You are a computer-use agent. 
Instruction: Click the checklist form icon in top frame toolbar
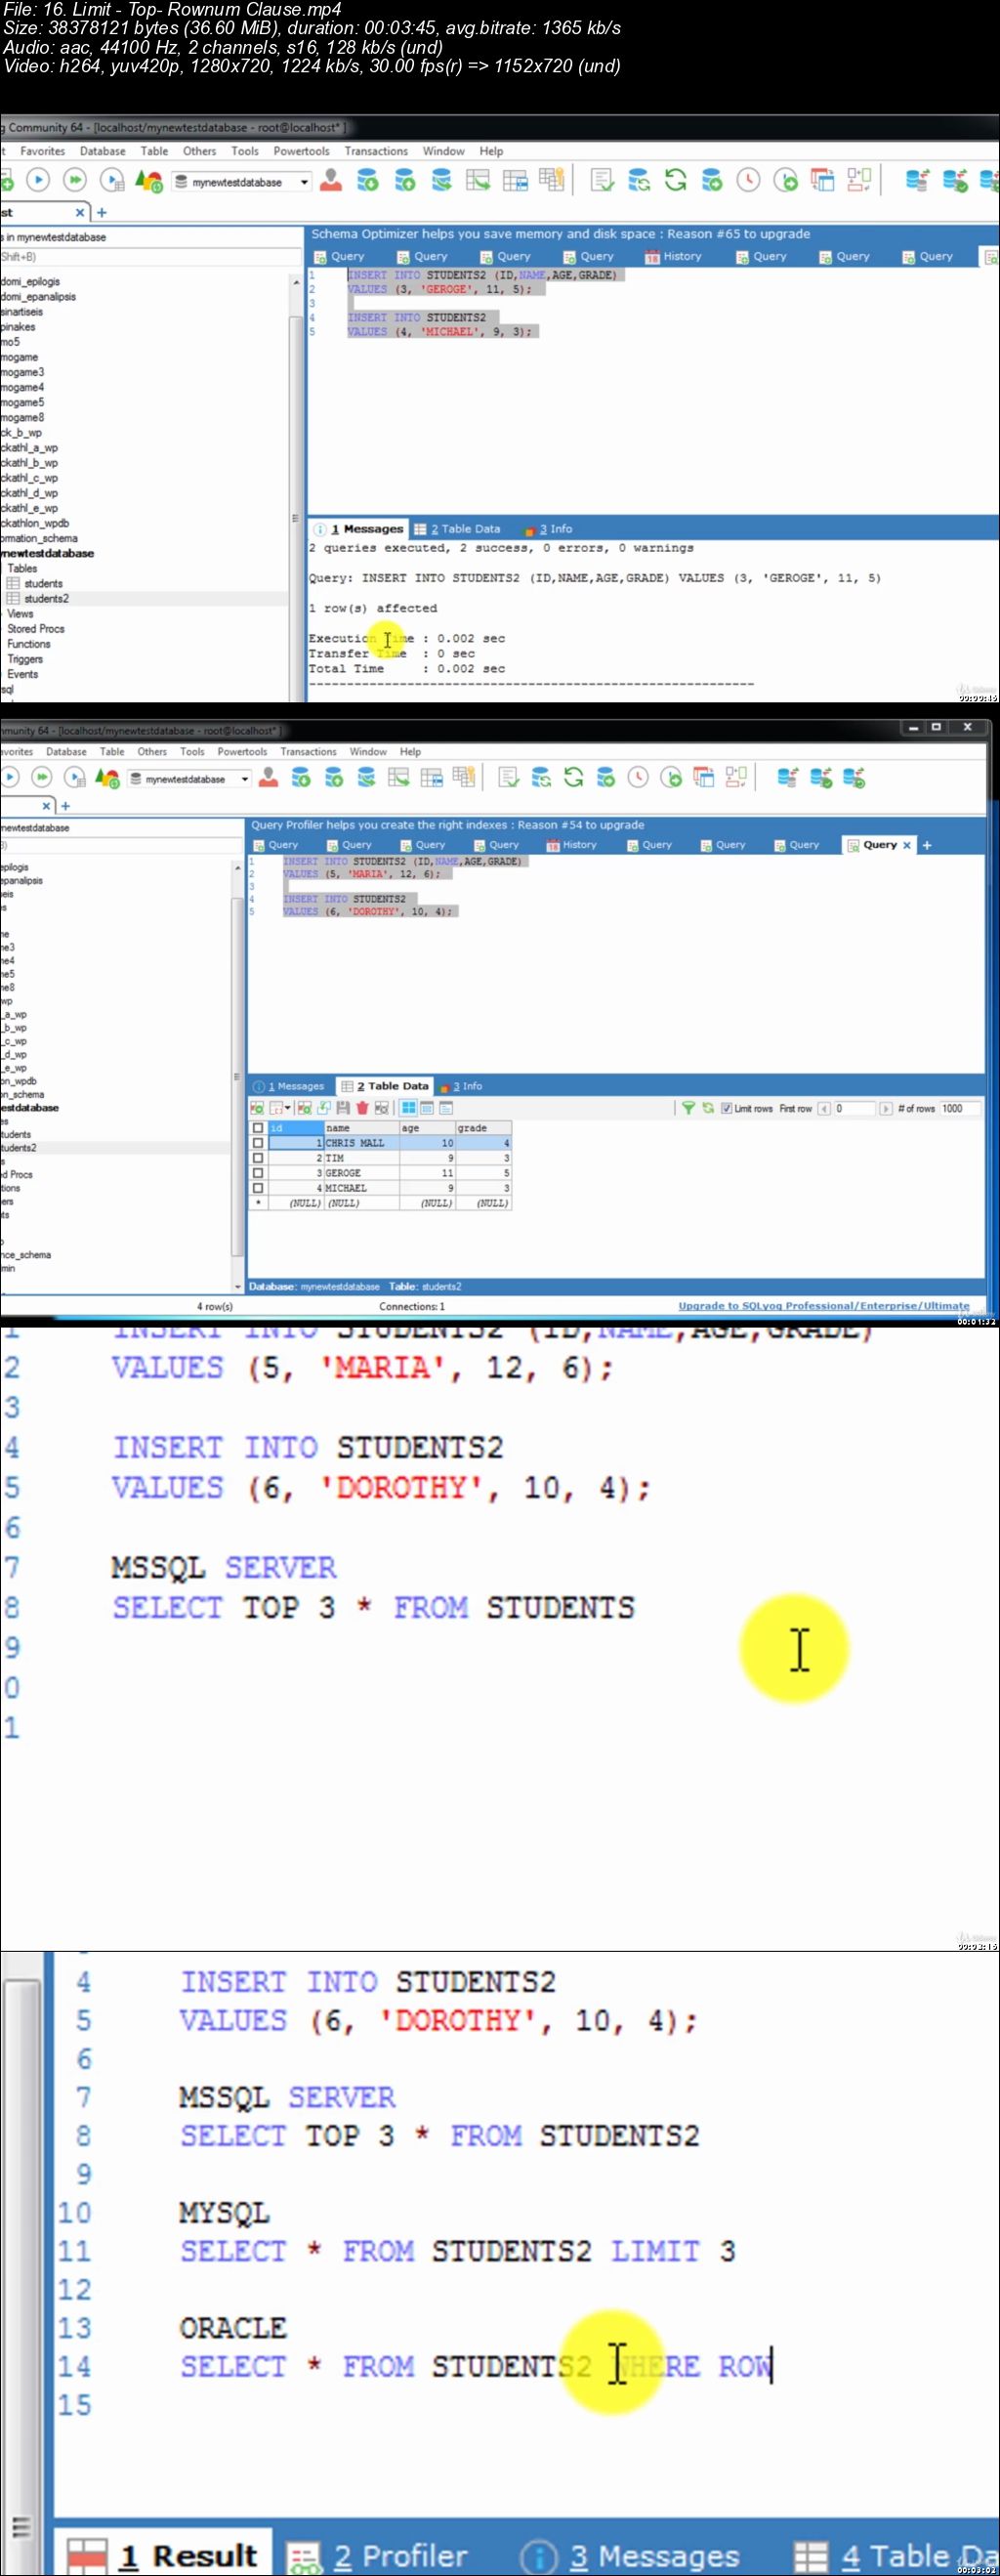click(602, 180)
